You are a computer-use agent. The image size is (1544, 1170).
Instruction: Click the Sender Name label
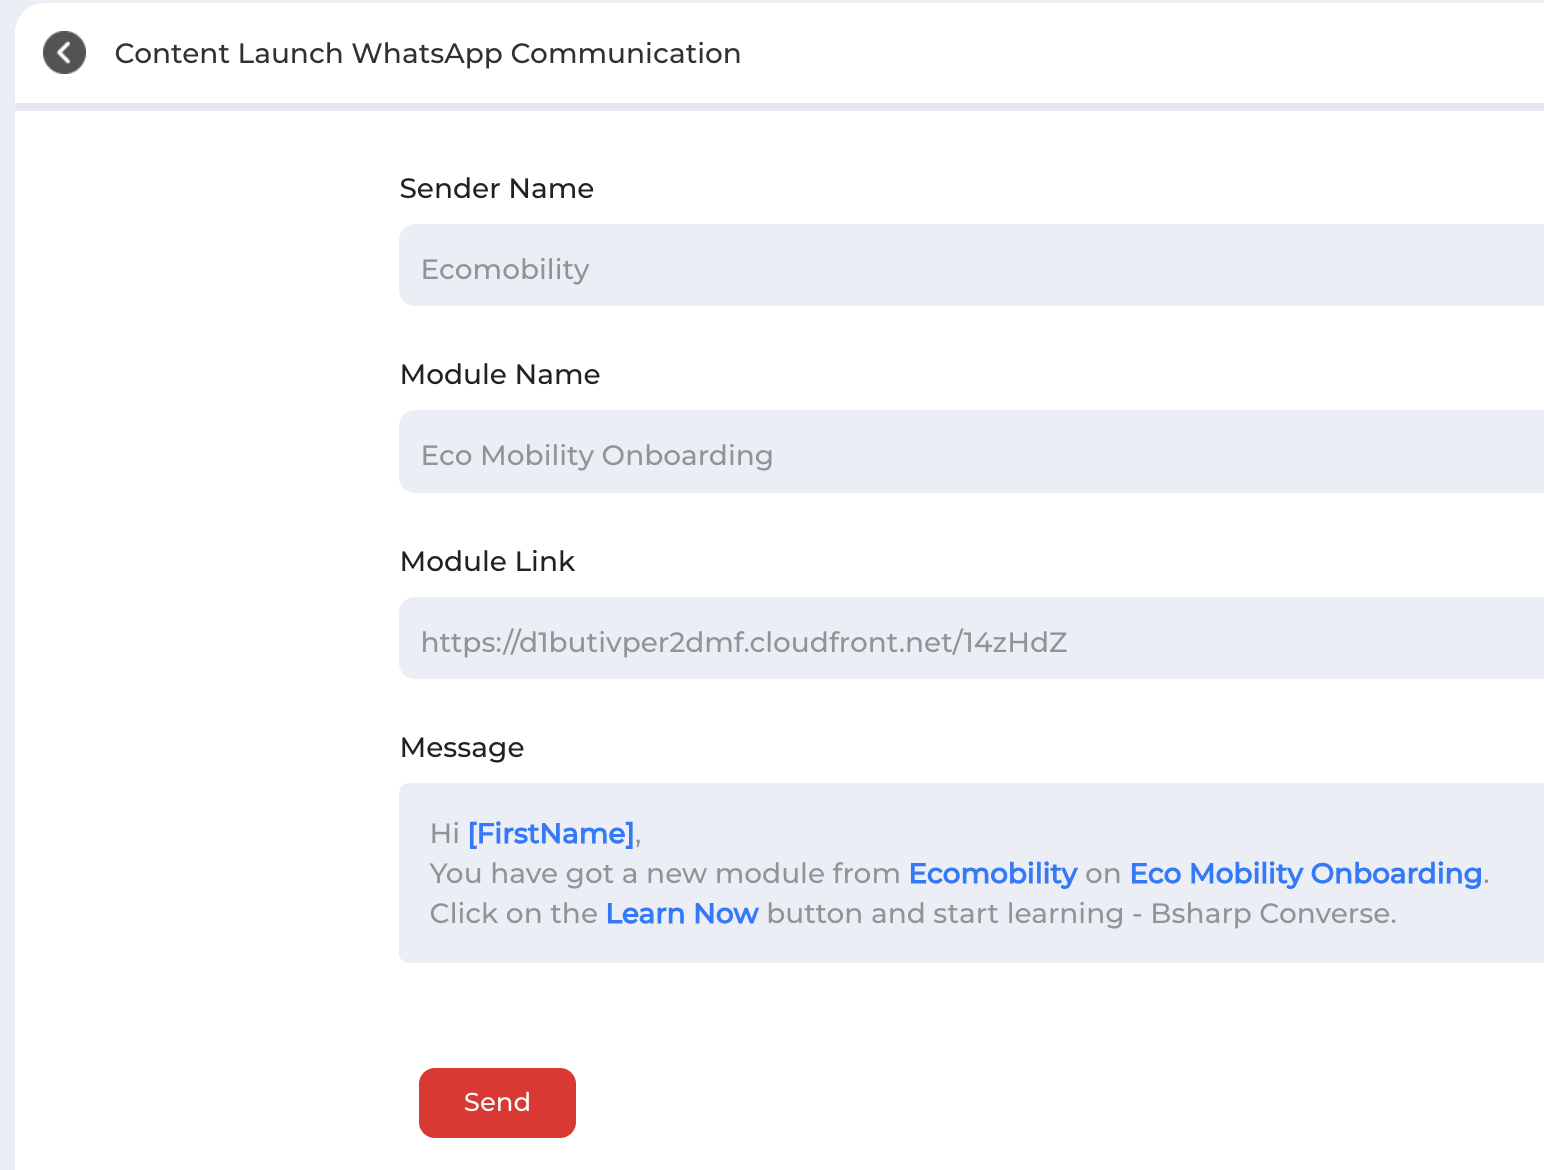coord(497,188)
